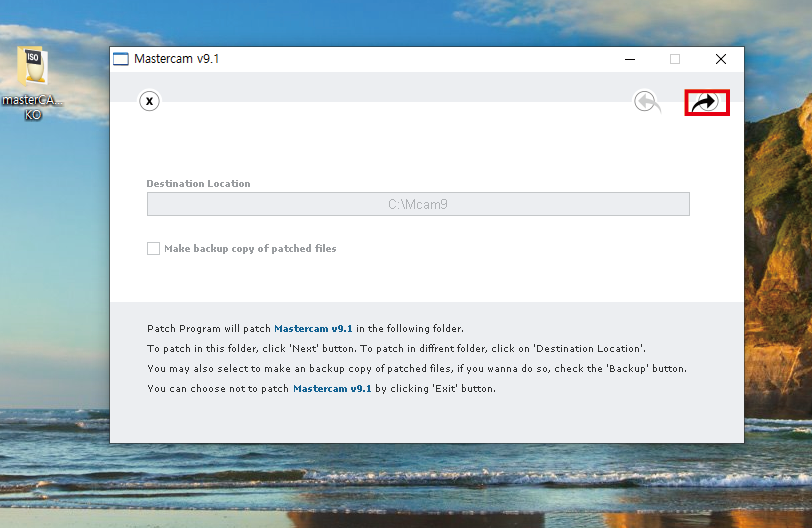Click the line mentioning the 'Next' button
The image size is (812, 528).
[396, 348]
